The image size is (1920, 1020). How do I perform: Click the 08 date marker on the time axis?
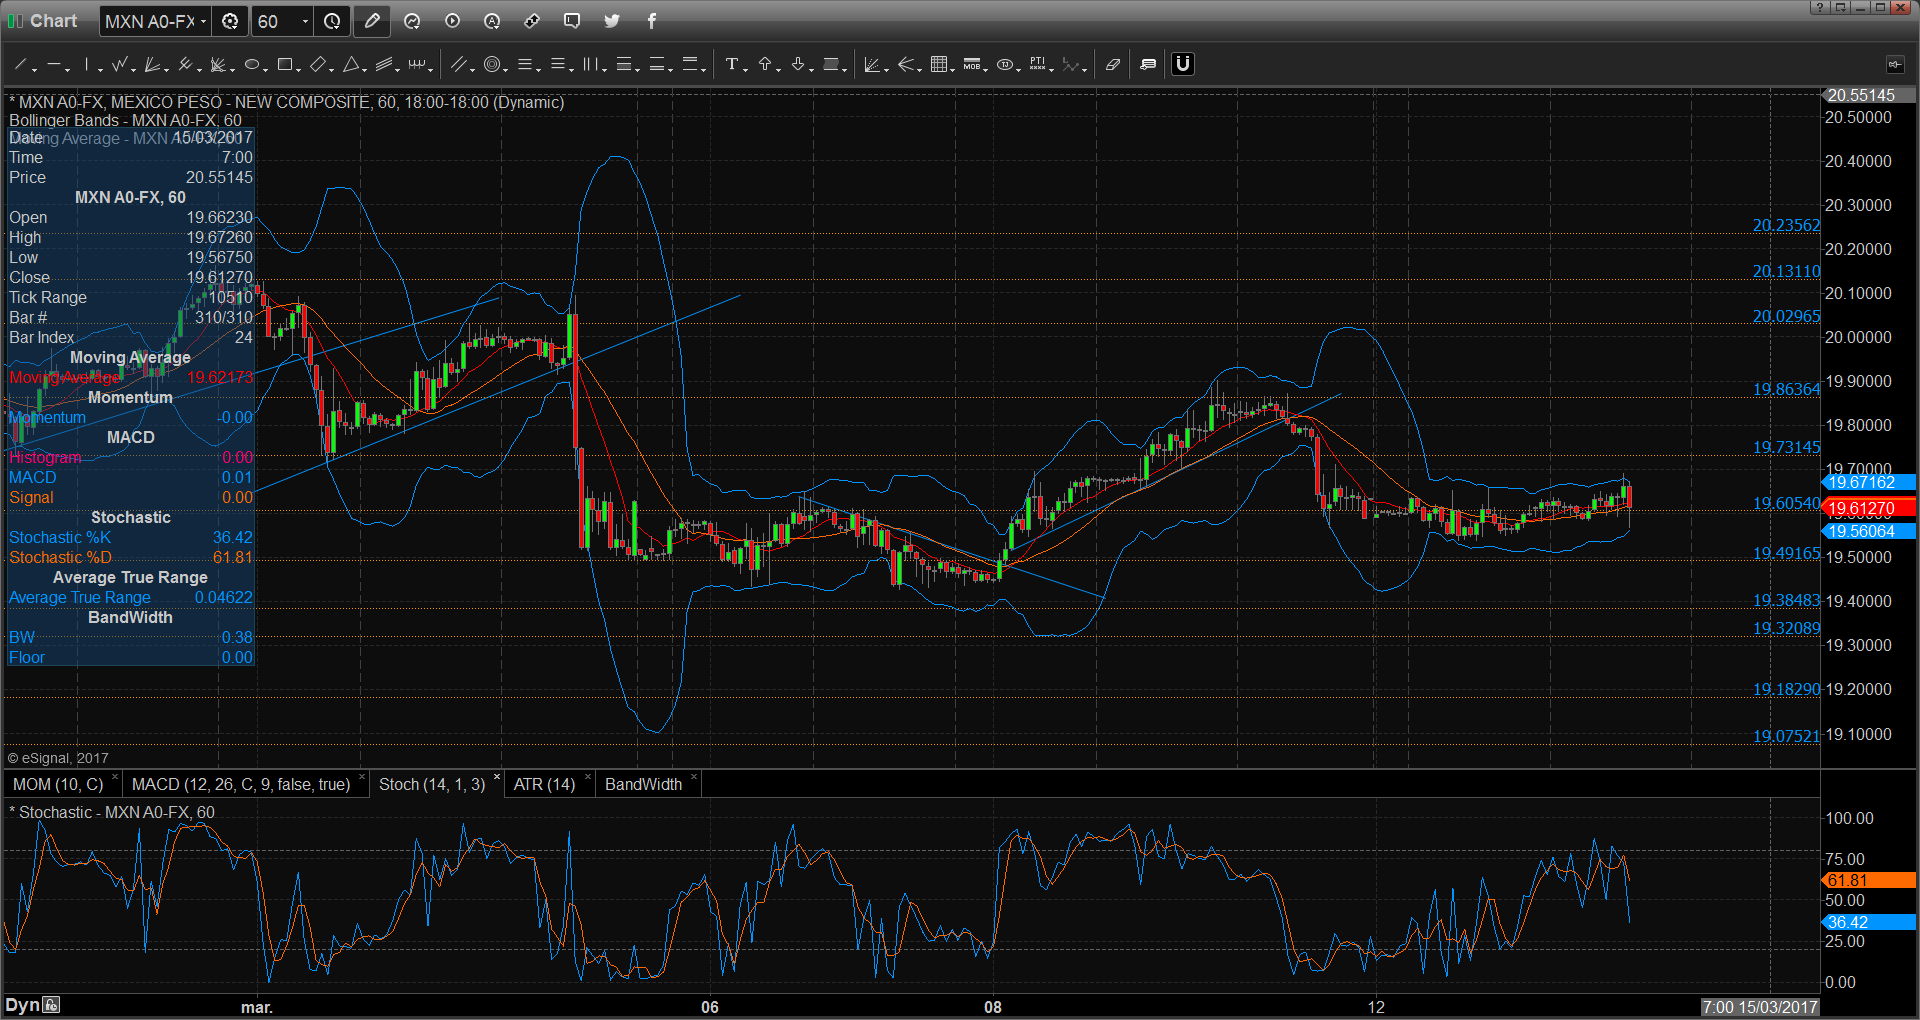[x=993, y=1007]
